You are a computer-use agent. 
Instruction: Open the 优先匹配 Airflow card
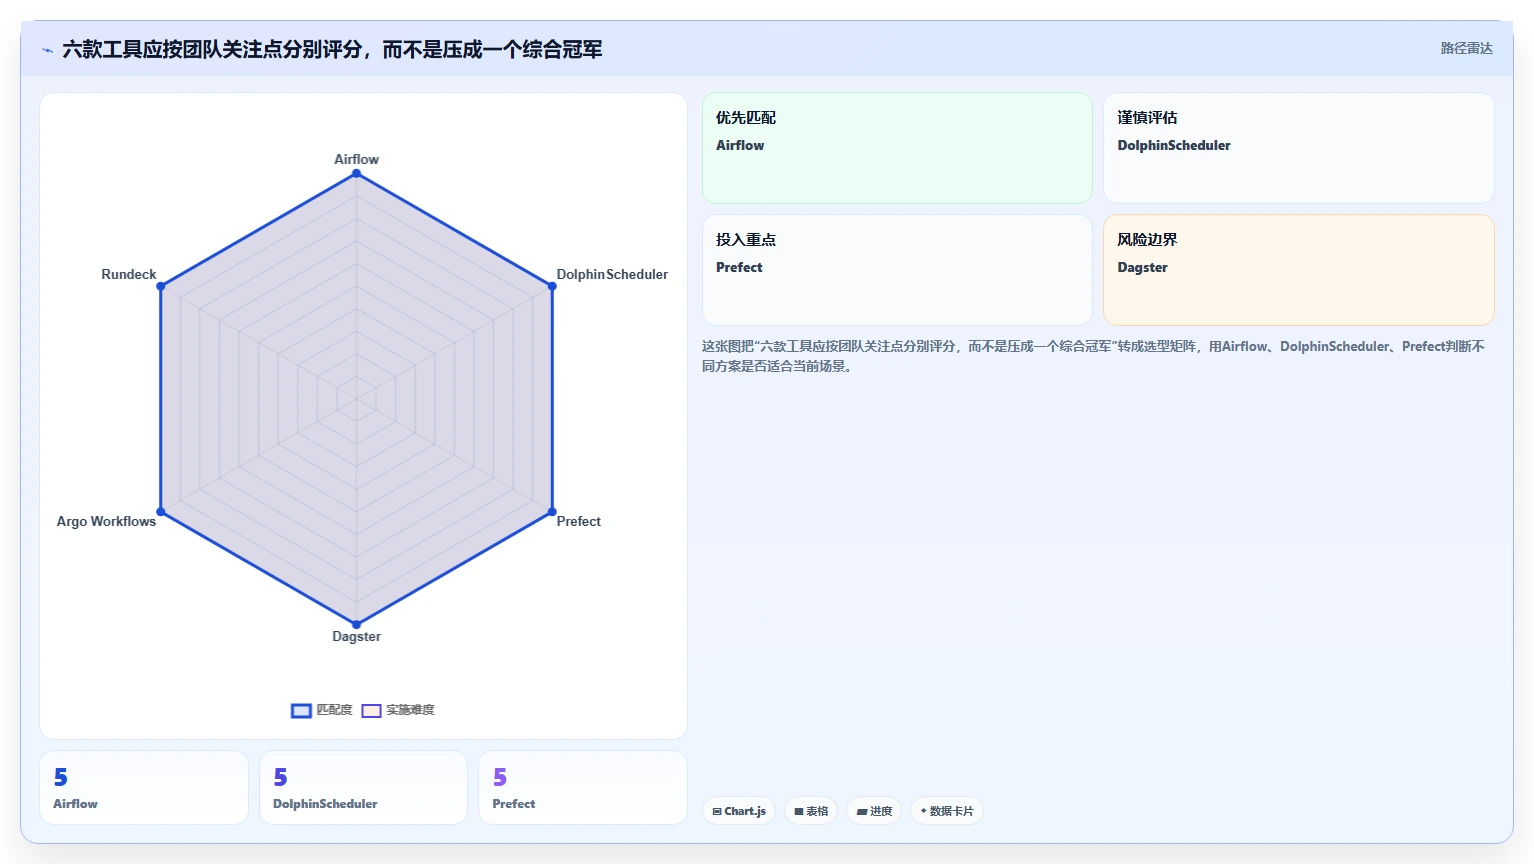point(897,148)
